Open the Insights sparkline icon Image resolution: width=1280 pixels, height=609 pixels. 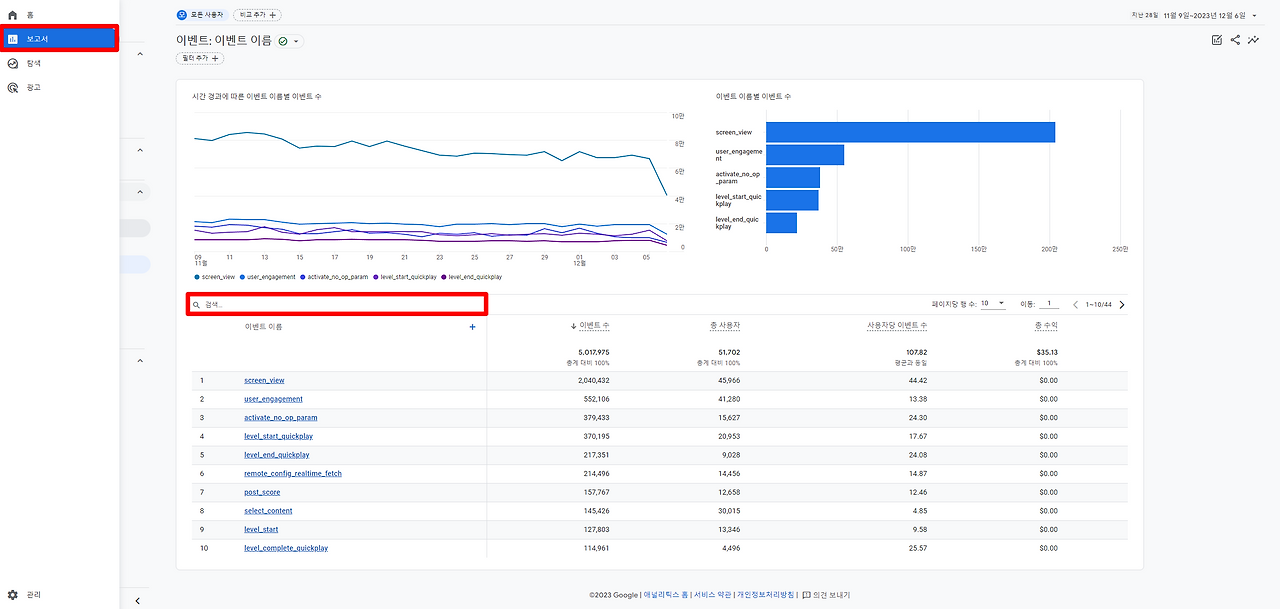1253,40
